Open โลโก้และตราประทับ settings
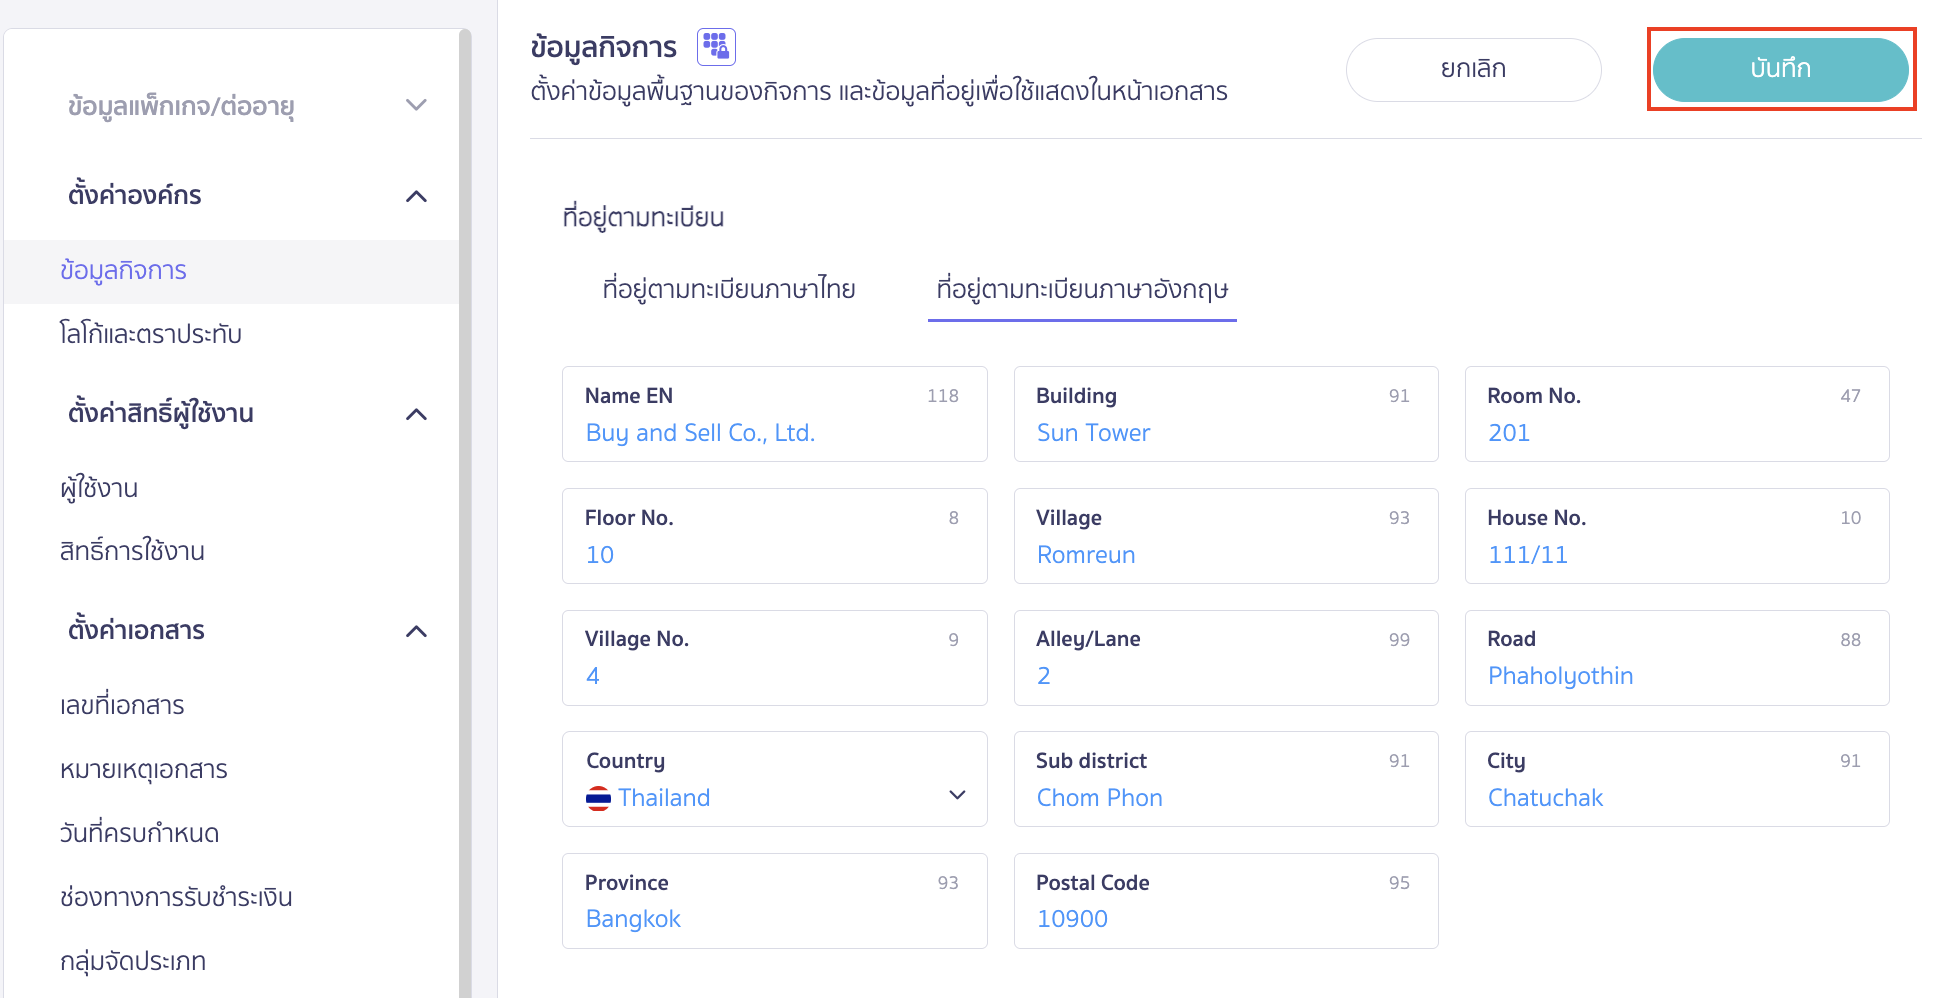The image size is (1952, 998). (x=151, y=334)
